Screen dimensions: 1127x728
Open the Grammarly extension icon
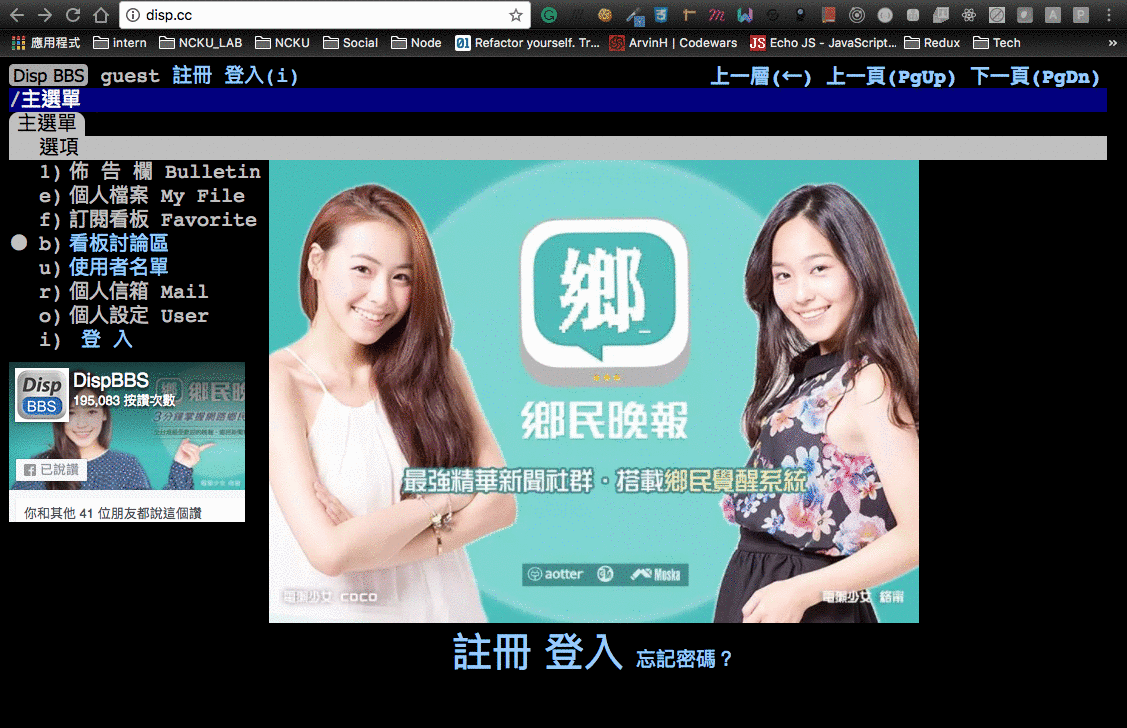click(x=549, y=15)
